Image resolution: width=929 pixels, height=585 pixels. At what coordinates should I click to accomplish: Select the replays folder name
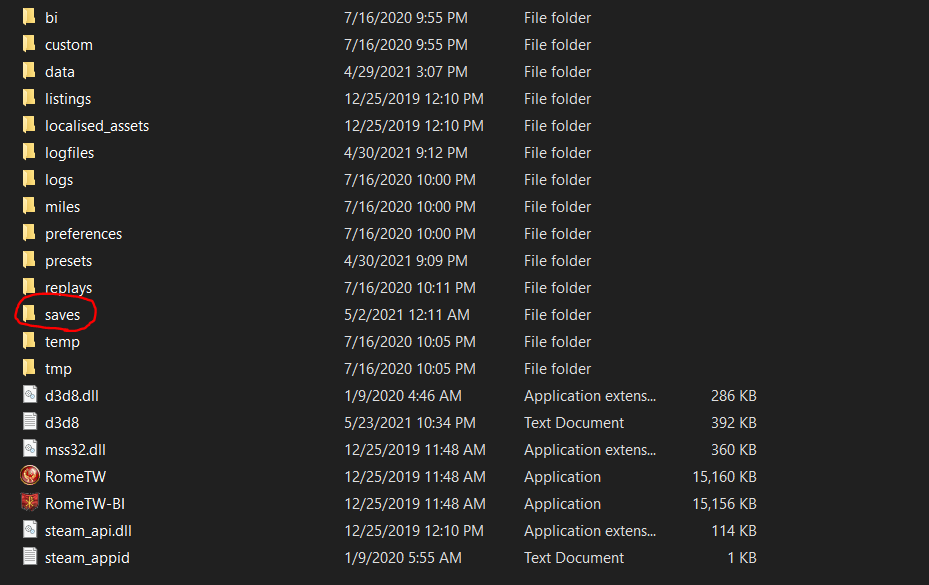(x=68, y=288)
